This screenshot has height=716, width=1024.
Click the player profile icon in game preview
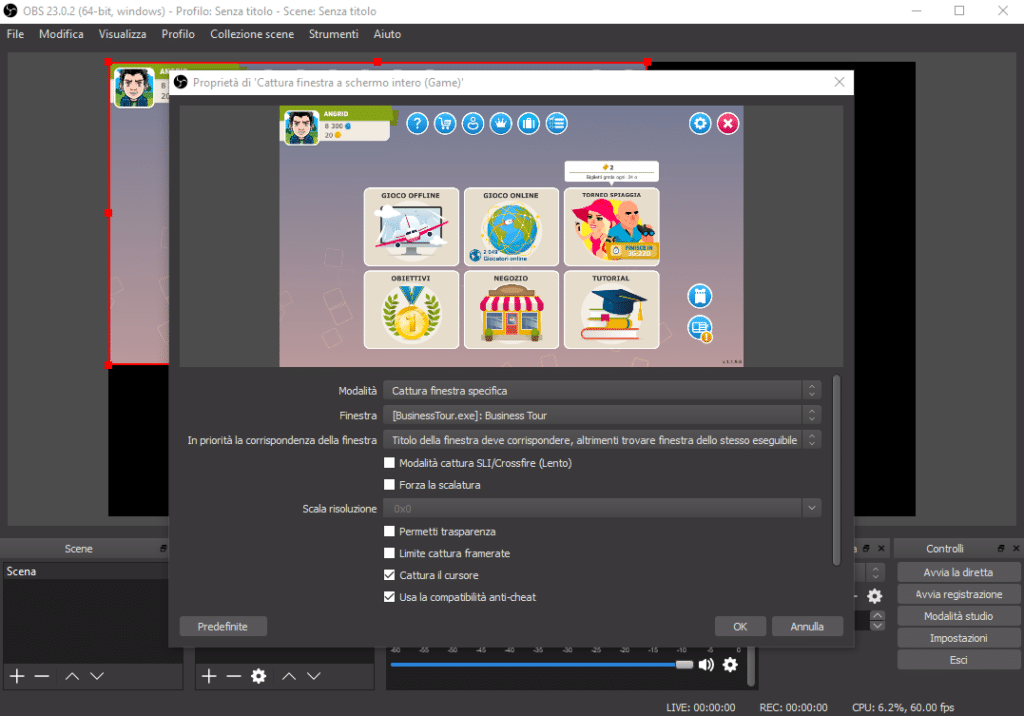[473, 123]
